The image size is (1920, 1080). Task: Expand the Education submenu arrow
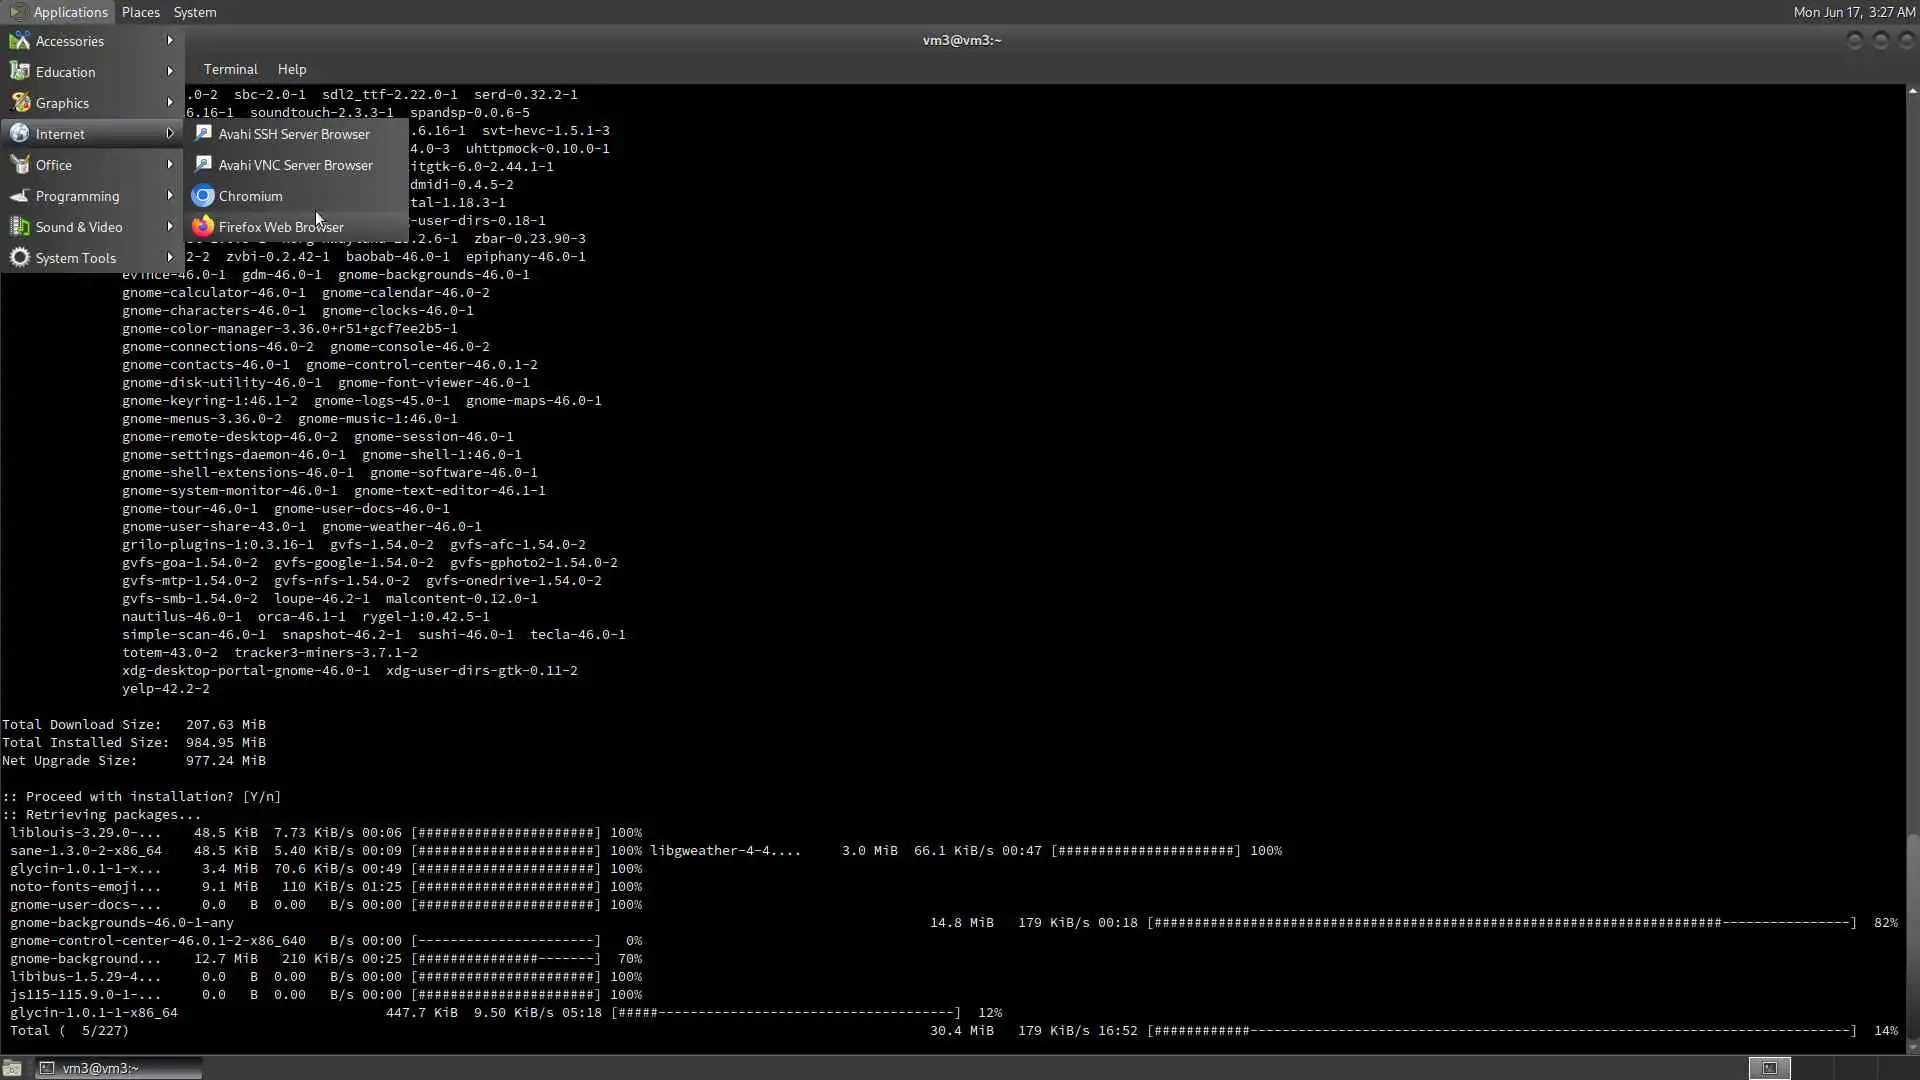170,72
